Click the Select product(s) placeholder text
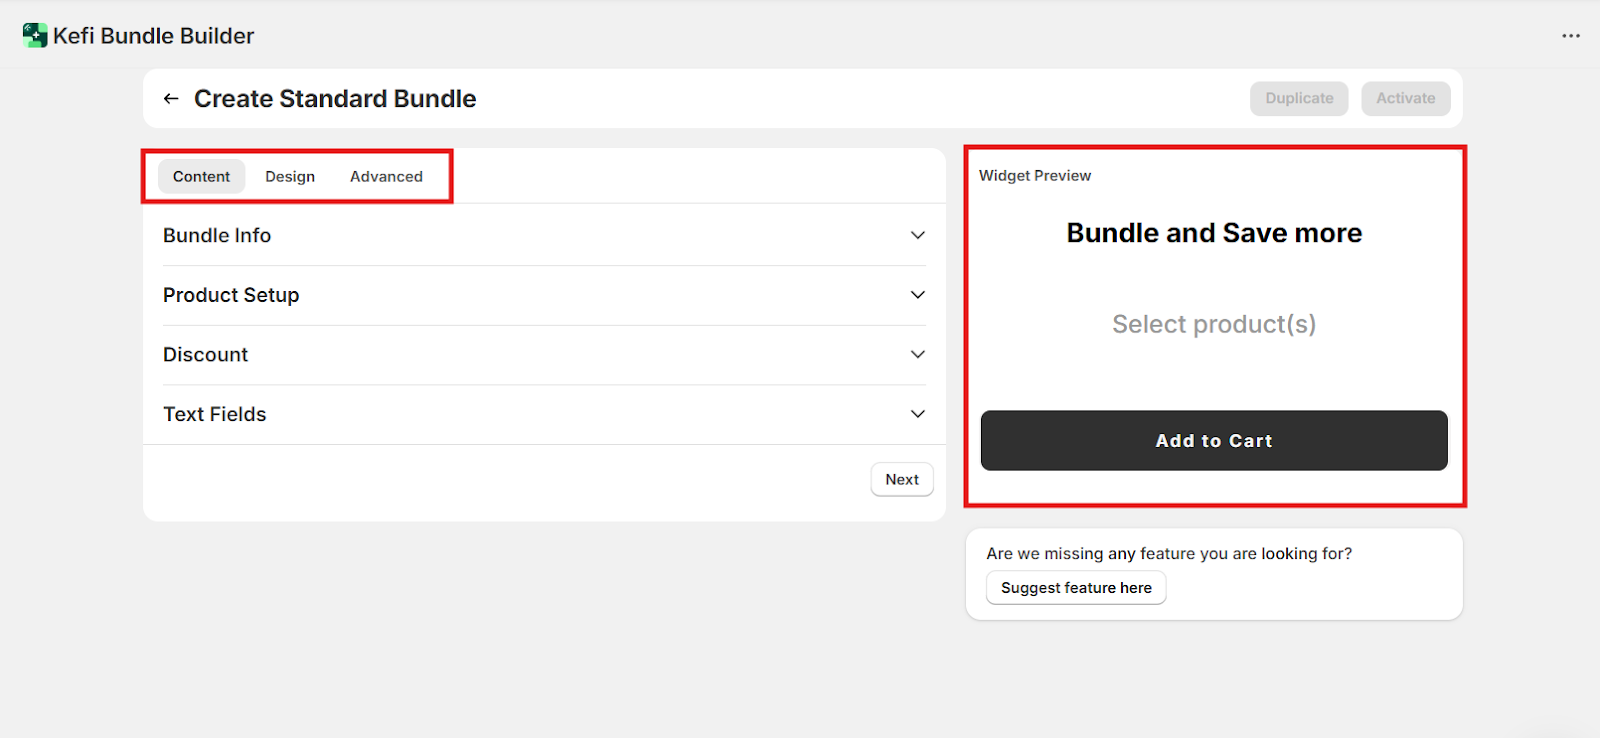 (x=1214, y=324)
